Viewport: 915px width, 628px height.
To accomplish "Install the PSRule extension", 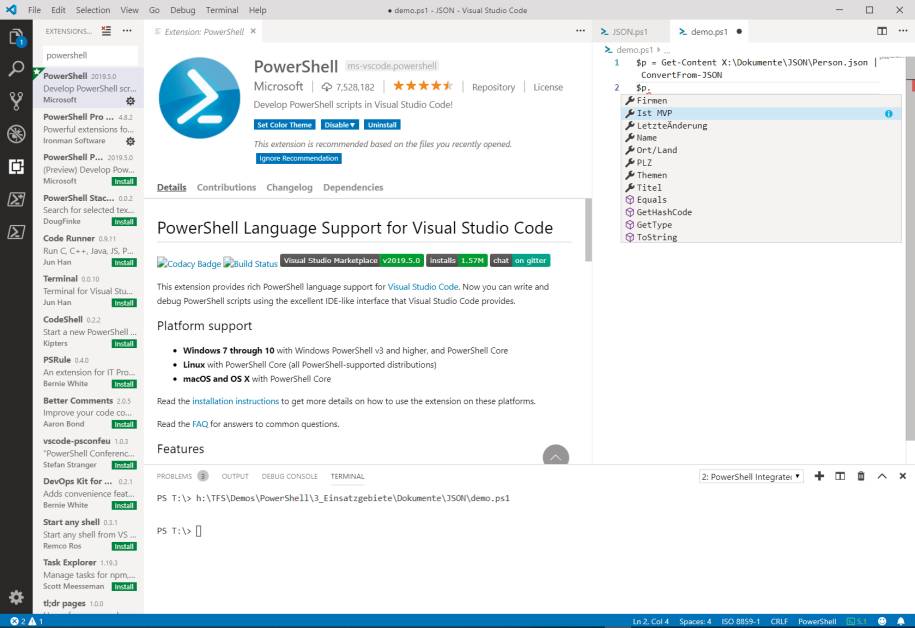I will point(124,384).
